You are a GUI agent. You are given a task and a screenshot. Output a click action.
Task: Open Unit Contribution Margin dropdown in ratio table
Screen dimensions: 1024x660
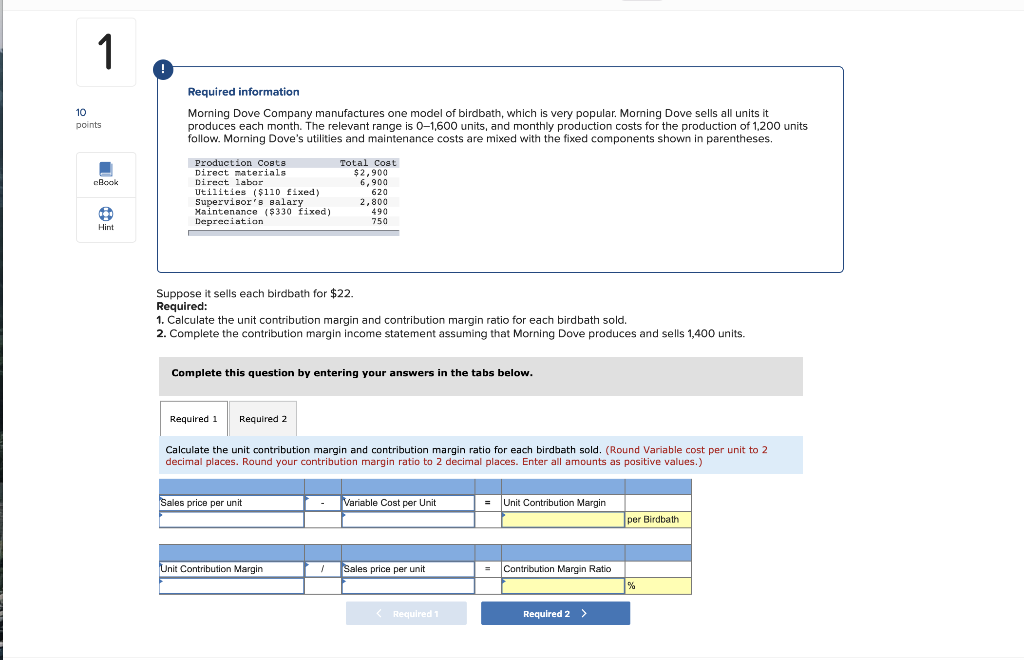(231, 569)
